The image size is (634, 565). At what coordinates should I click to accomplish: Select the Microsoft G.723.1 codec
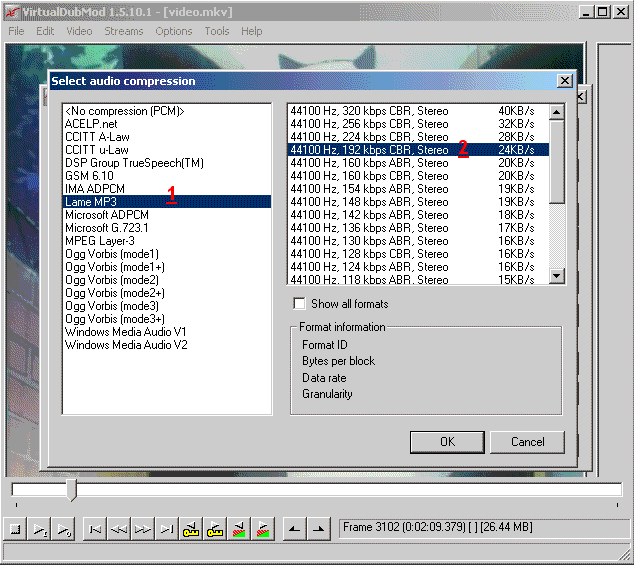pyautogui.click(x=167, y=227)
